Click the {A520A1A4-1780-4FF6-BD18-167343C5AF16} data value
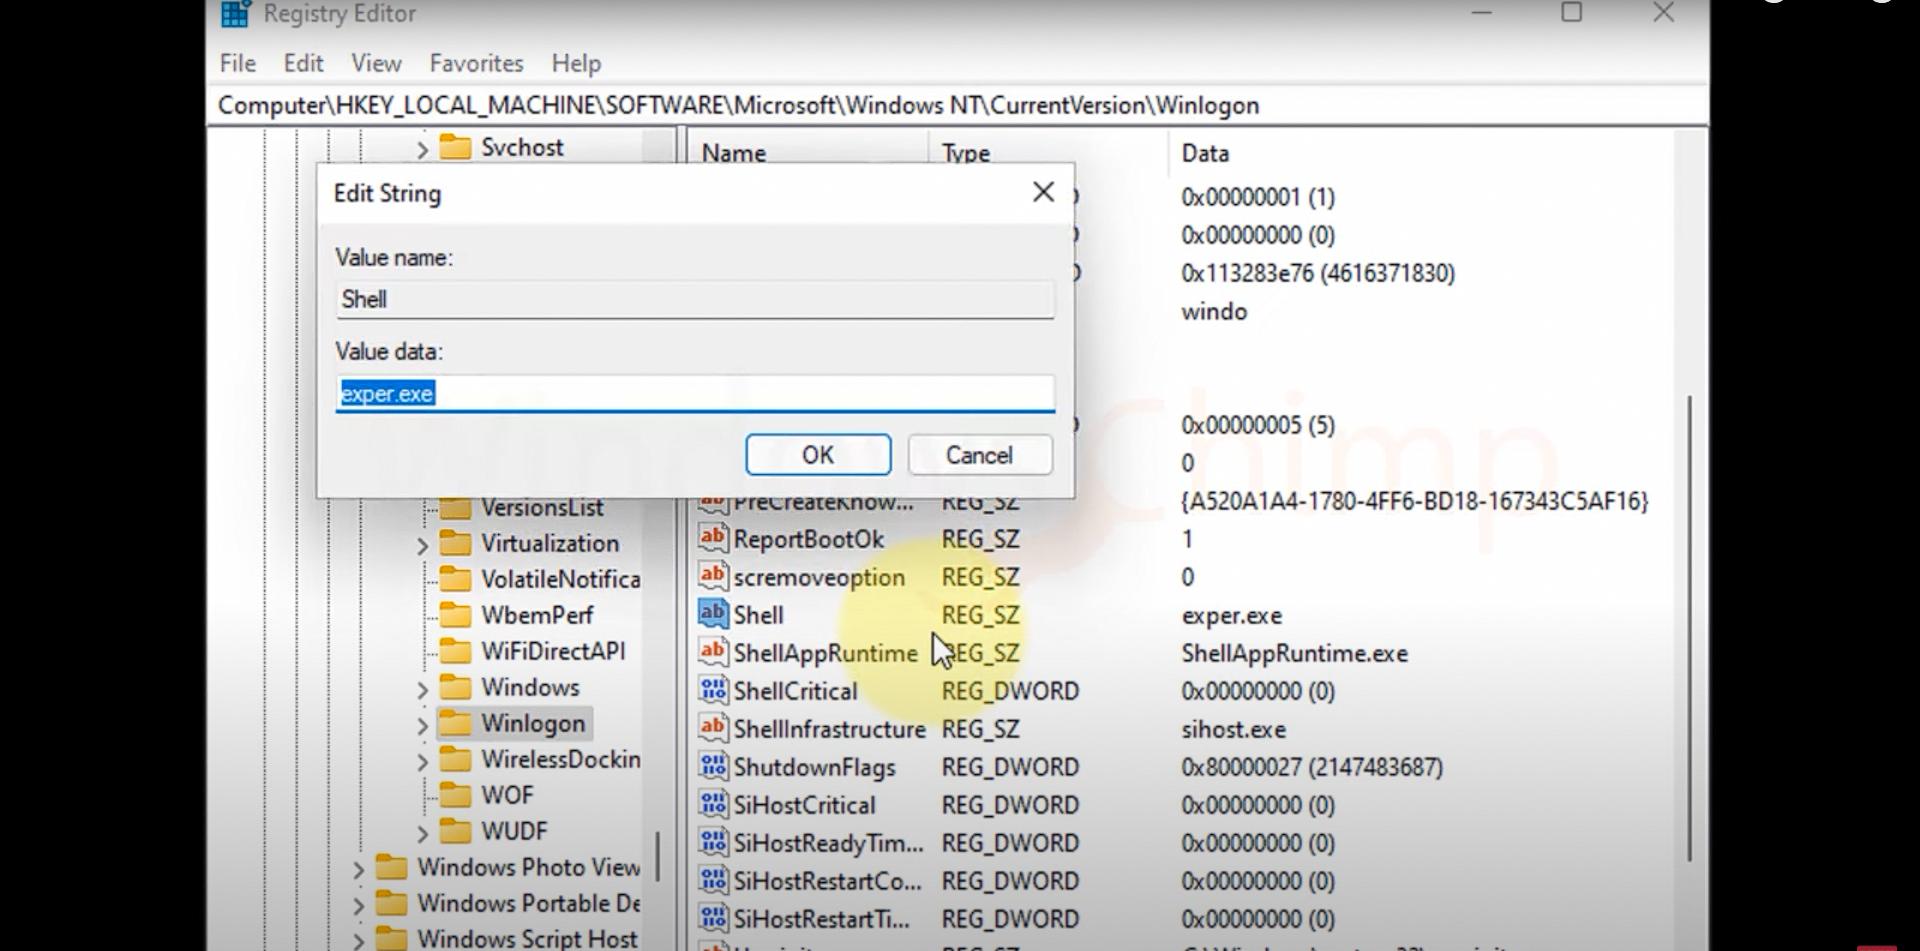The height and width of the screenshot is (951, 1920). [x=1414, y=500]
